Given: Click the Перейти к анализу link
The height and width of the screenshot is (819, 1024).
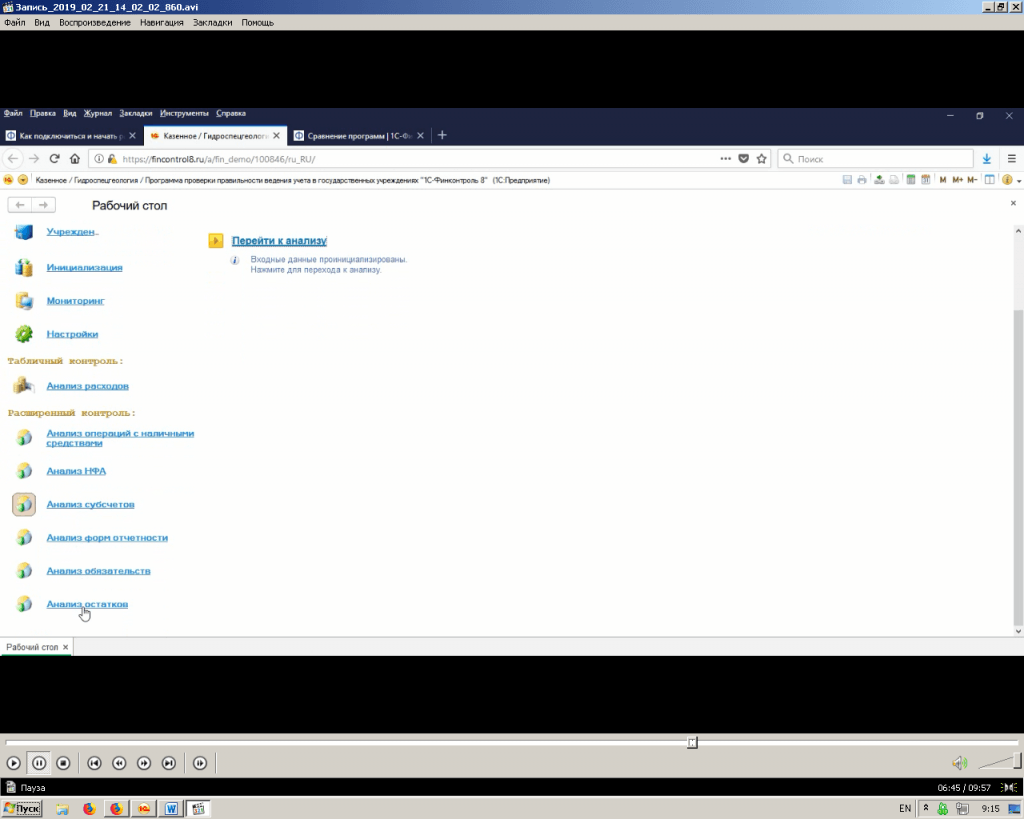Looking at the screenshot, I should point(279,241).
